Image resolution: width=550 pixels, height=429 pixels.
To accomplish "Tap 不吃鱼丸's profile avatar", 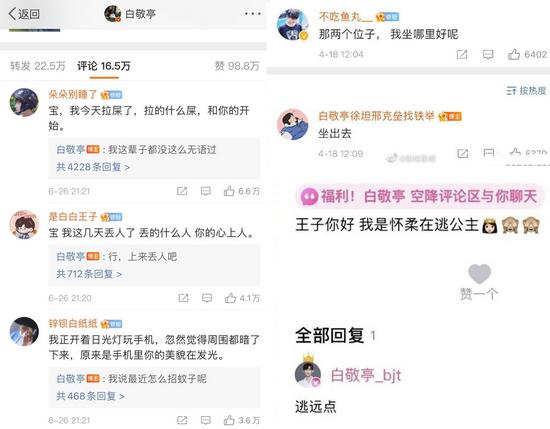I will [x=293, y=25].
